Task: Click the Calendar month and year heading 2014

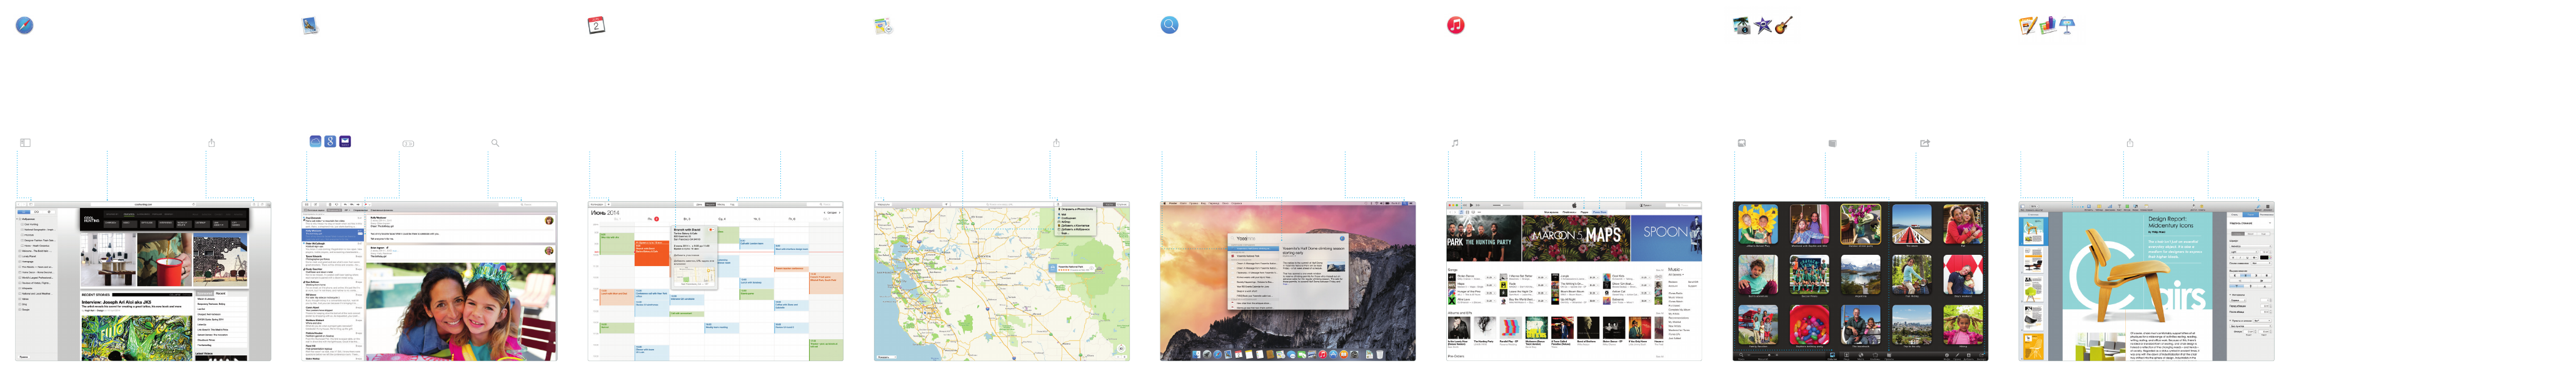Action: (606, 213)
